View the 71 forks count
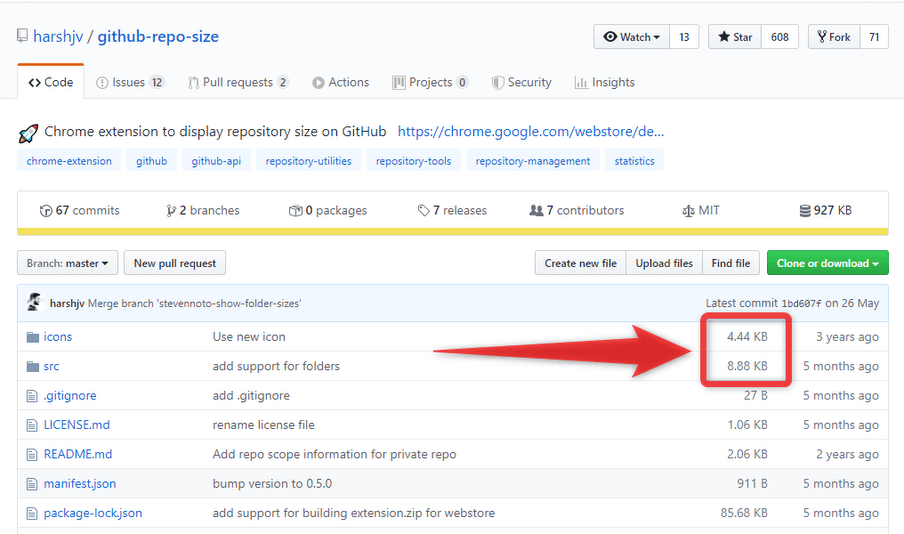Image resolution: width=904 pixels, height=534 pixels. tap(874, 37)
